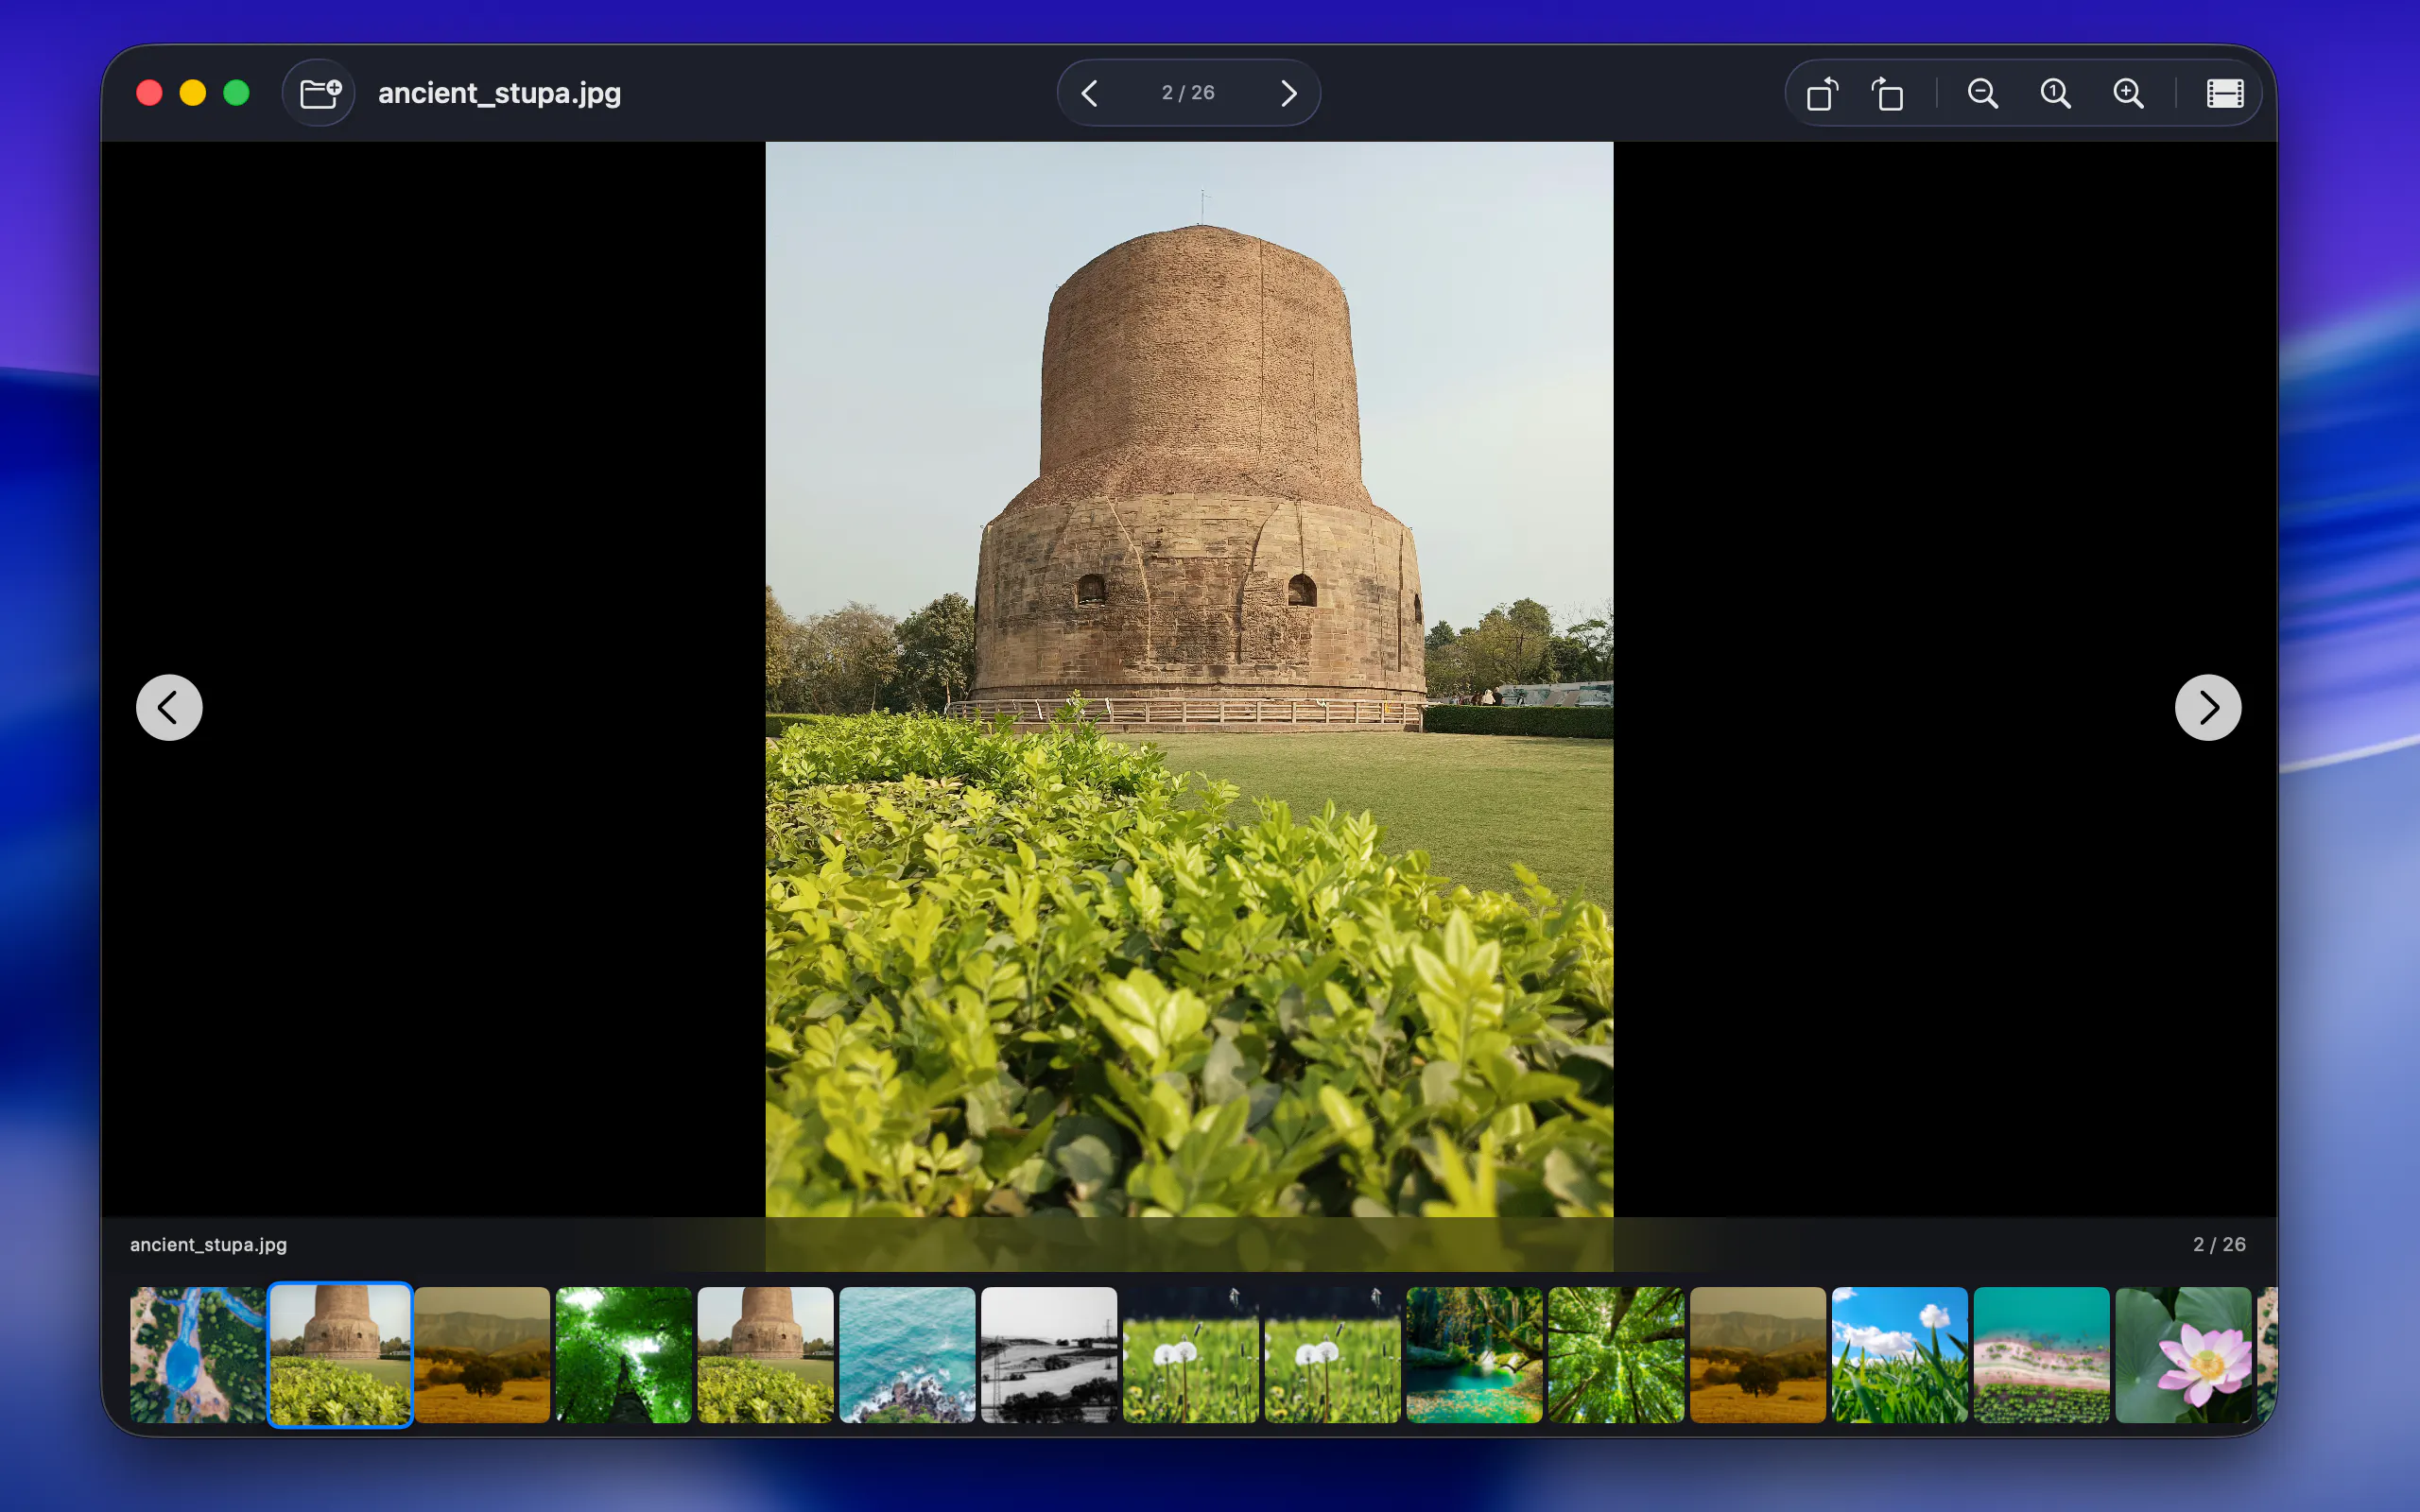Zoom in on the image
Screen dimensions: 2420x1512
coord(2128,93)
